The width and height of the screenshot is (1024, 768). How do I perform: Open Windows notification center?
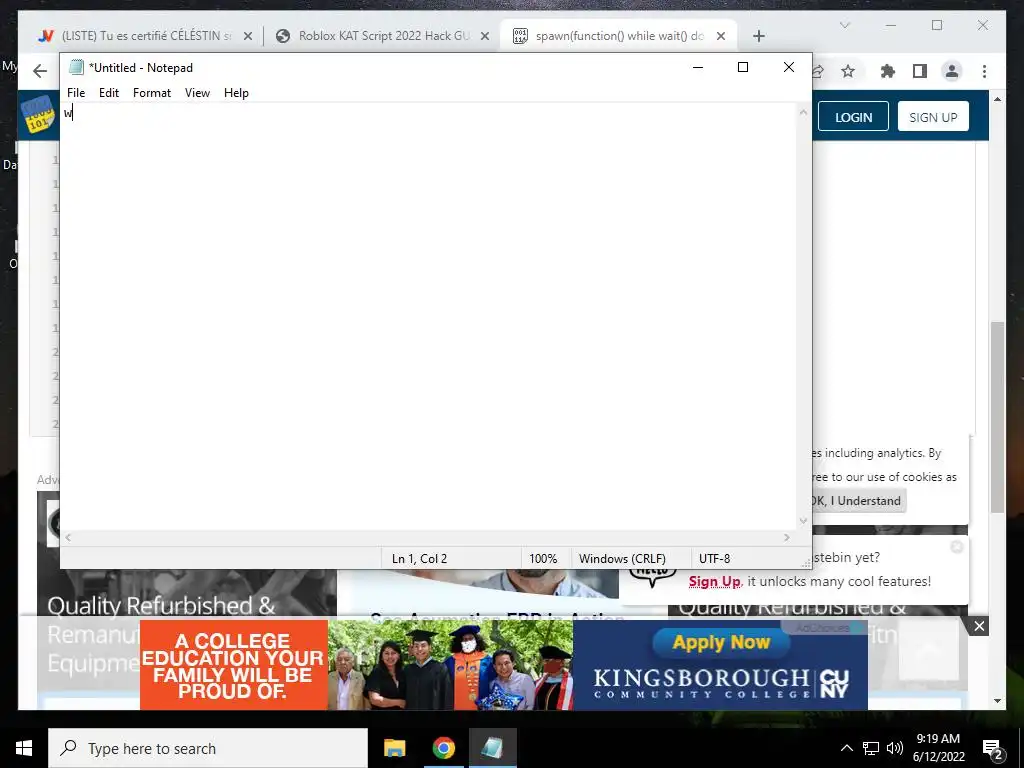[993, 749]
